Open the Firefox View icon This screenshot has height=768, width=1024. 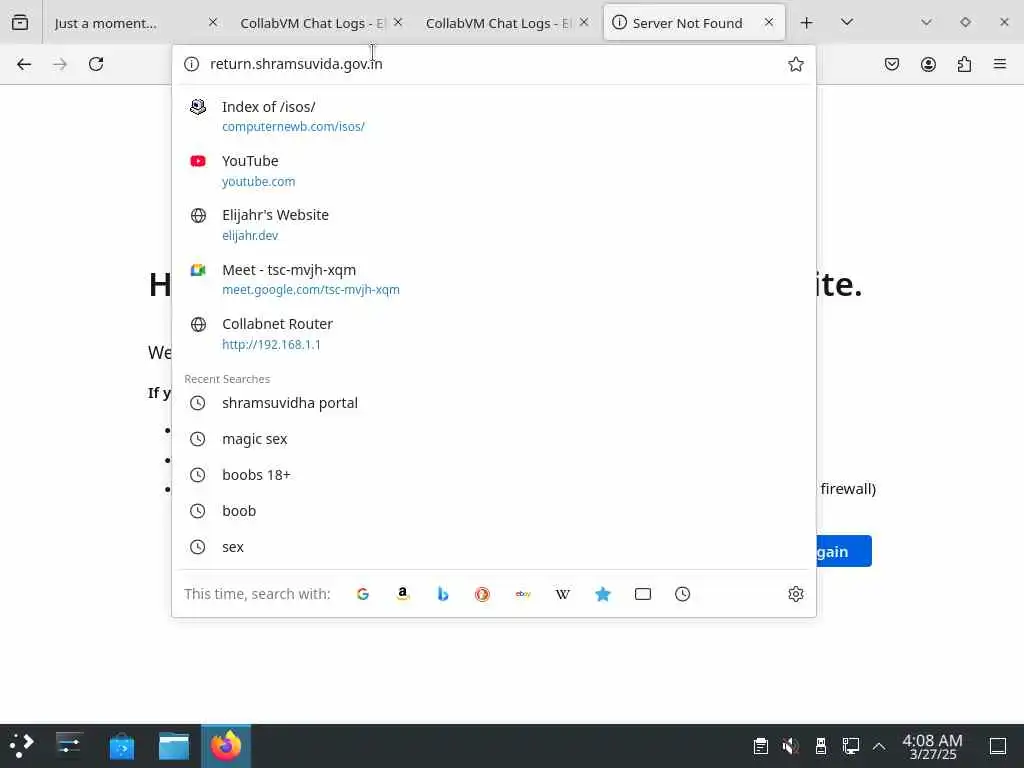pos(20,23)
